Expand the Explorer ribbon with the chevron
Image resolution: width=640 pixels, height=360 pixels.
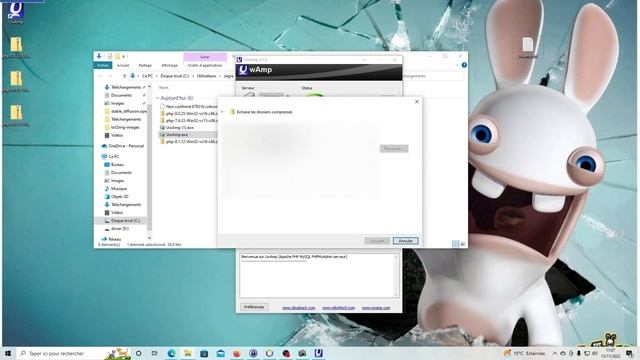click(457, 65)
